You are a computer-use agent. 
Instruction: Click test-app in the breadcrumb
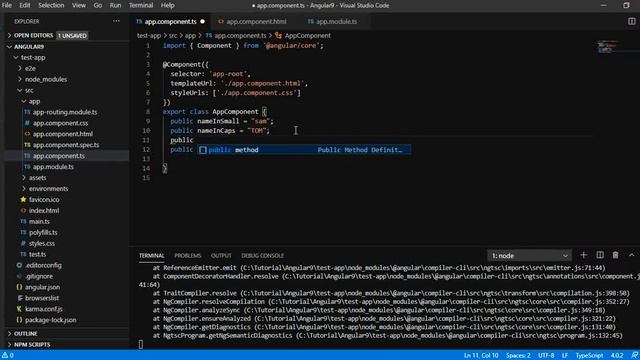coord(149,36)
